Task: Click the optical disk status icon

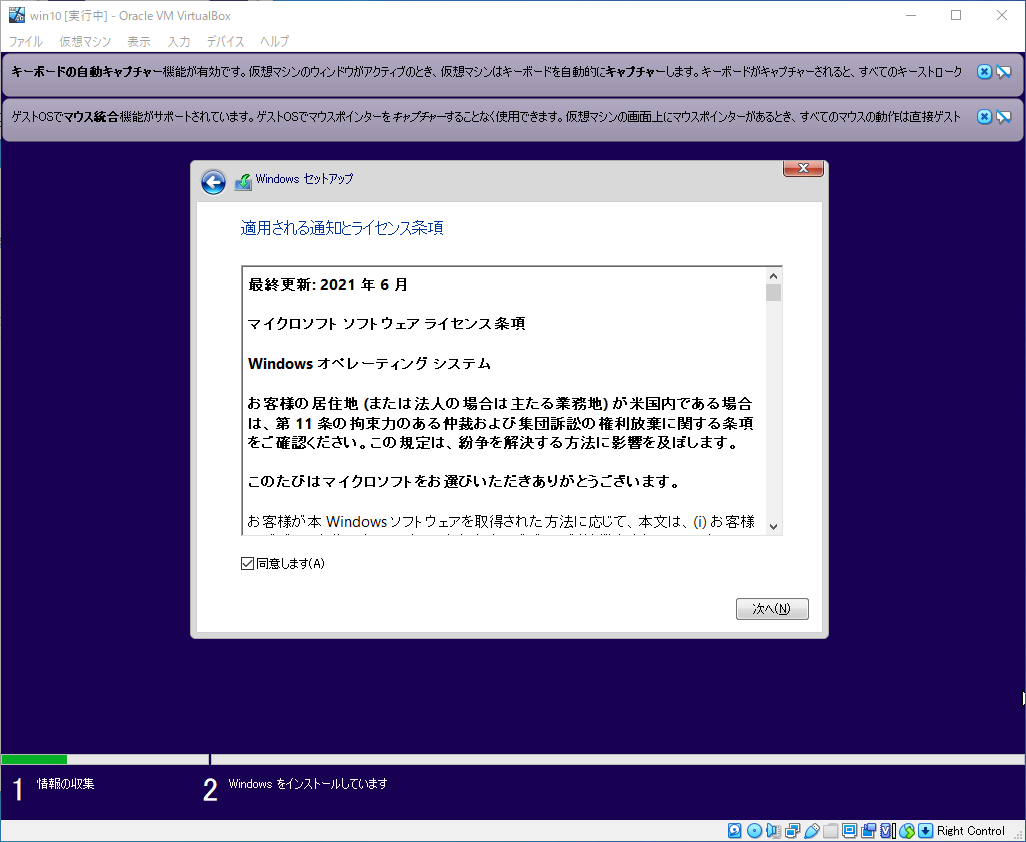Action: 754,831
